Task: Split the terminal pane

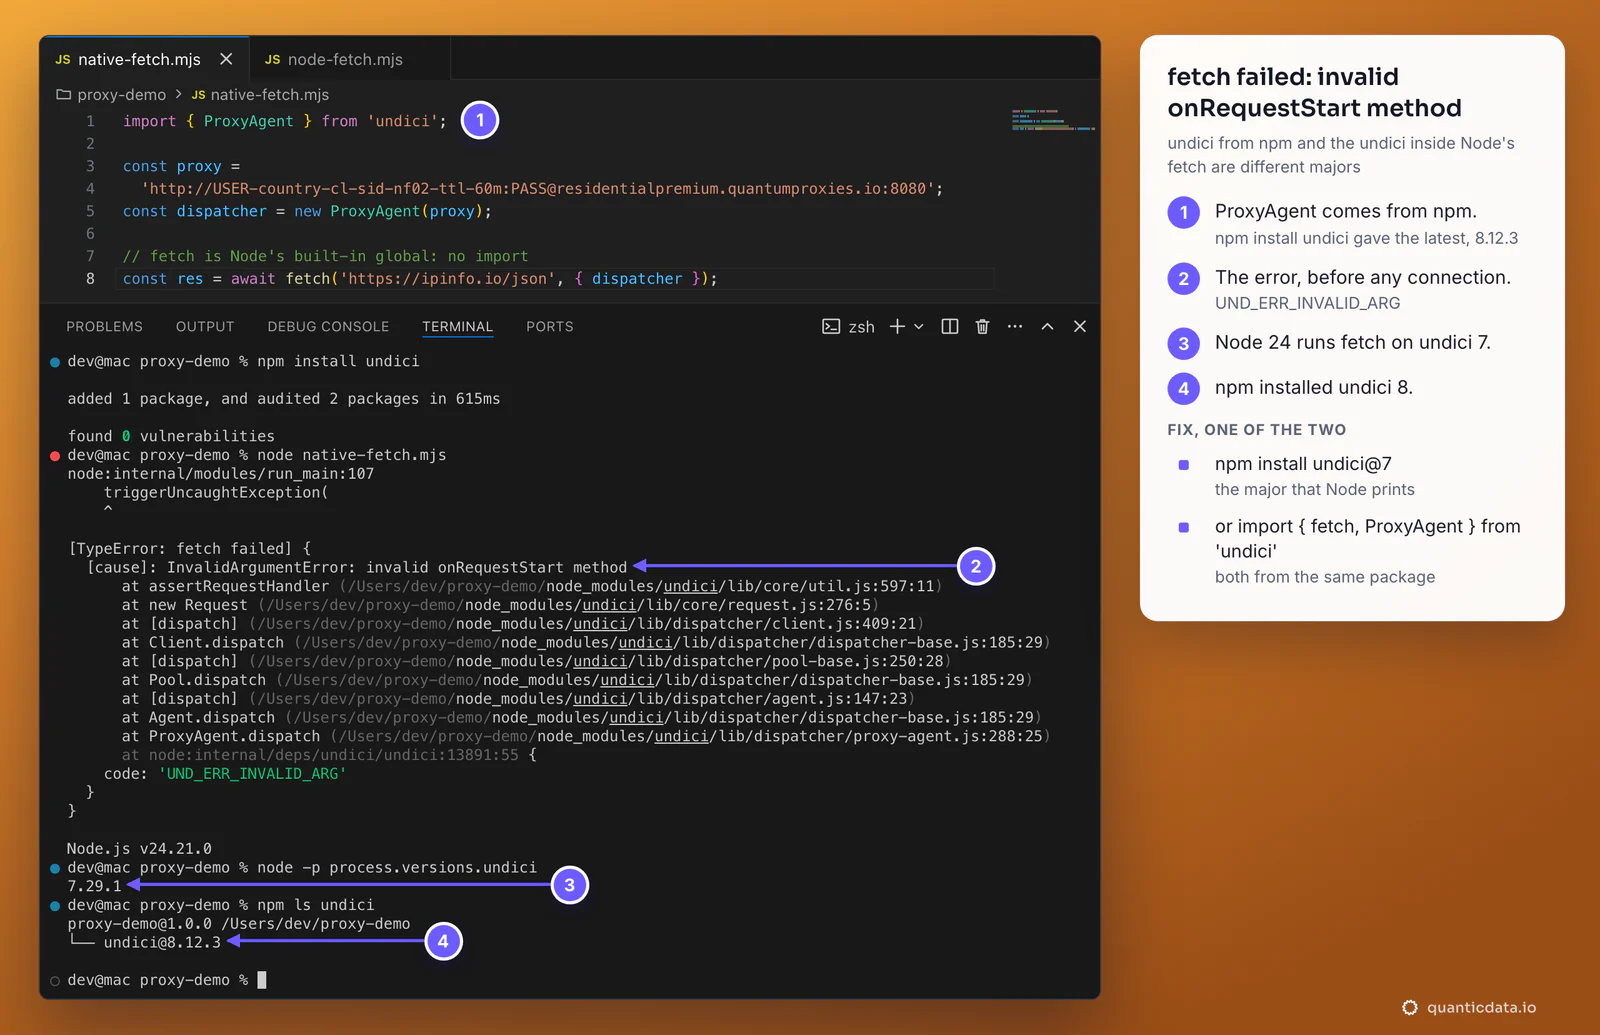Action: (x=950, y=326)
